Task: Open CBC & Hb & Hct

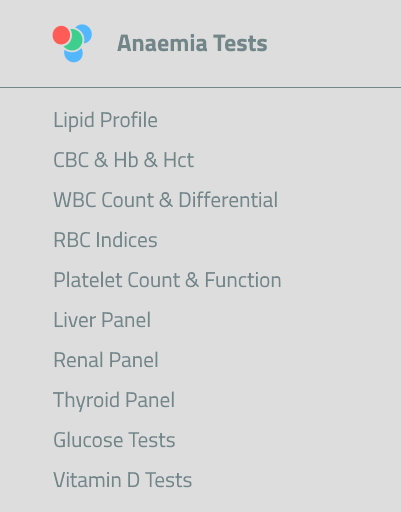Action: pos(124,160)
